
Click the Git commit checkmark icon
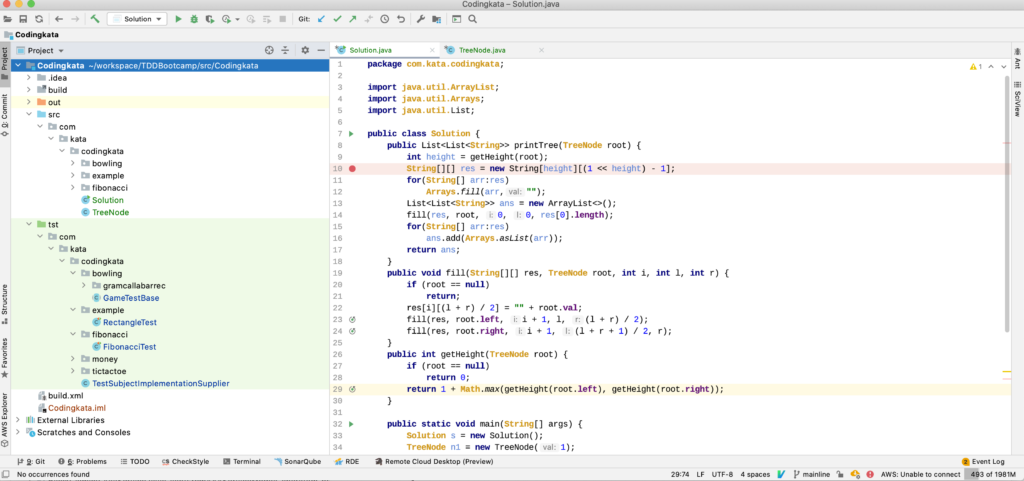337,20
